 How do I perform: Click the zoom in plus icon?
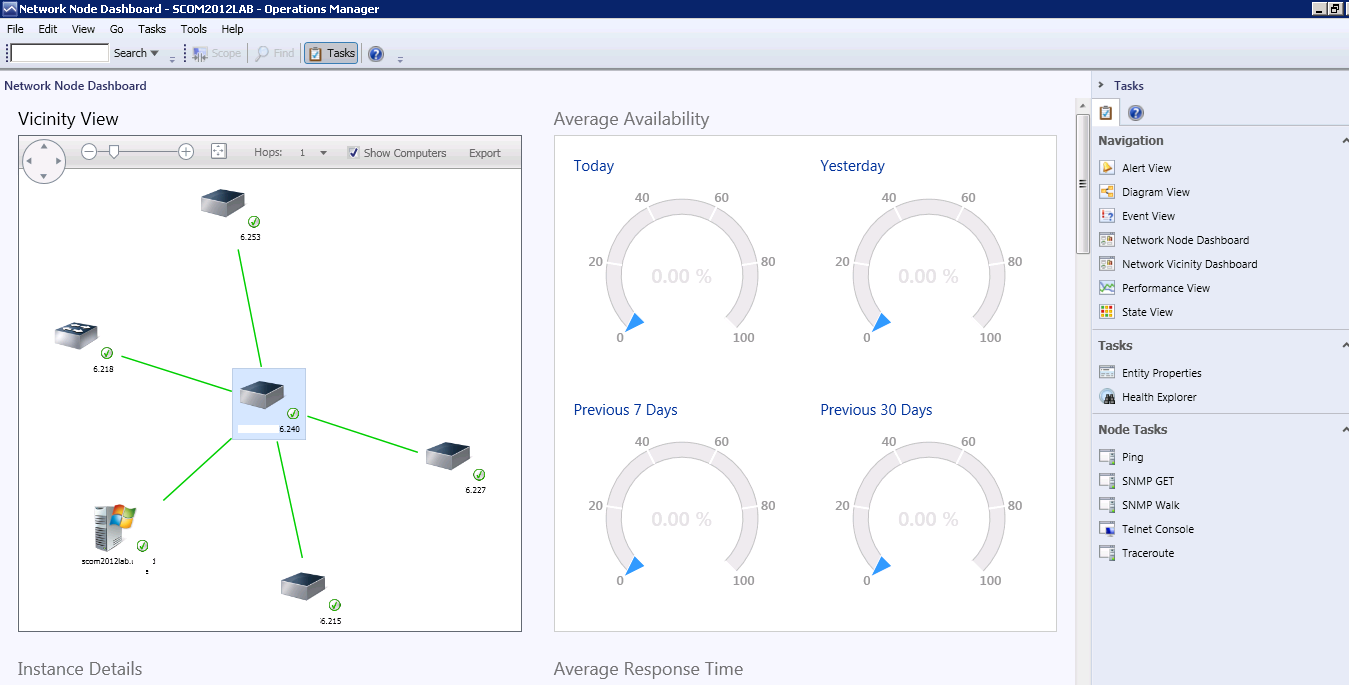[x=186, y=152]
